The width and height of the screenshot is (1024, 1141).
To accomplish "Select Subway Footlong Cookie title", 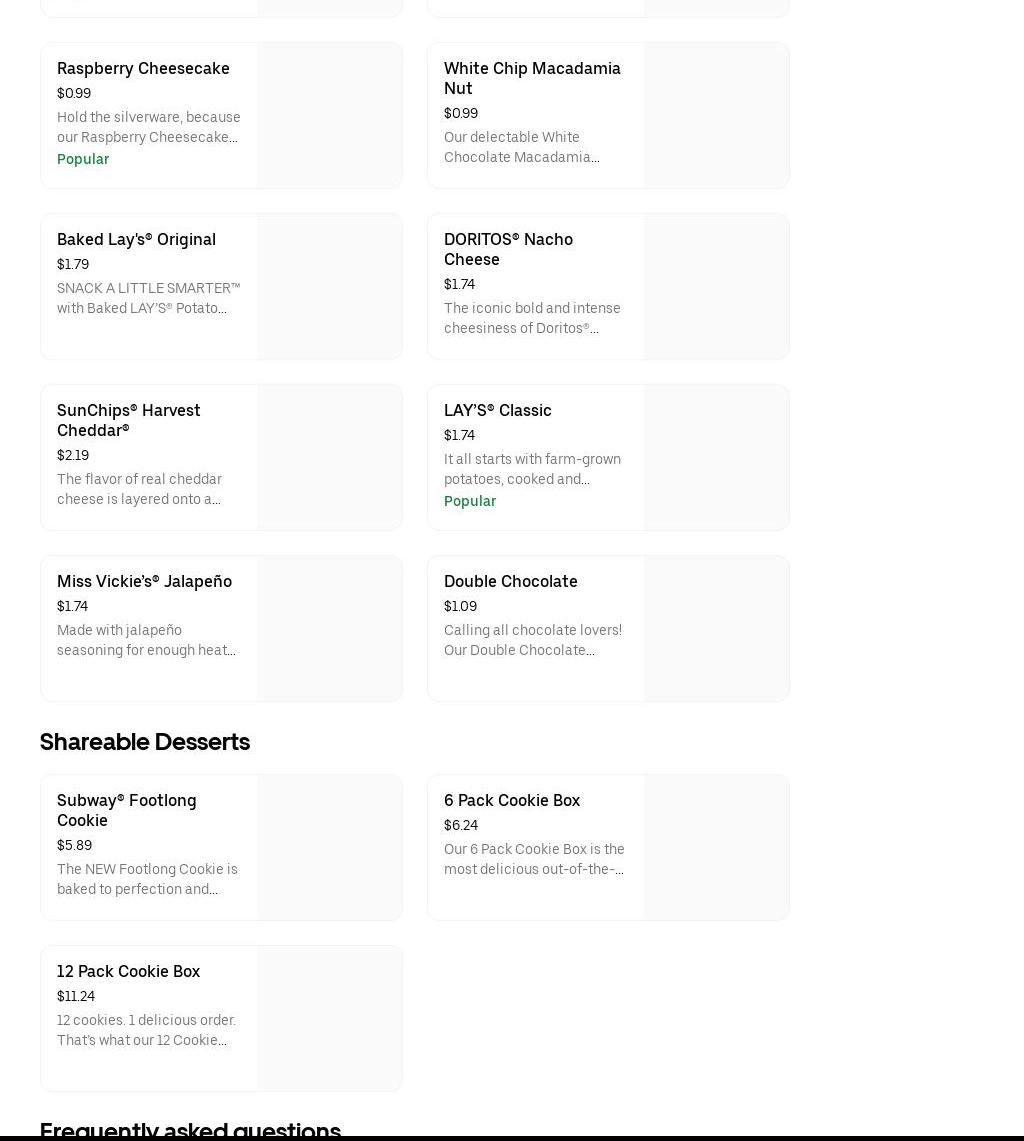I will click(126, 810).
